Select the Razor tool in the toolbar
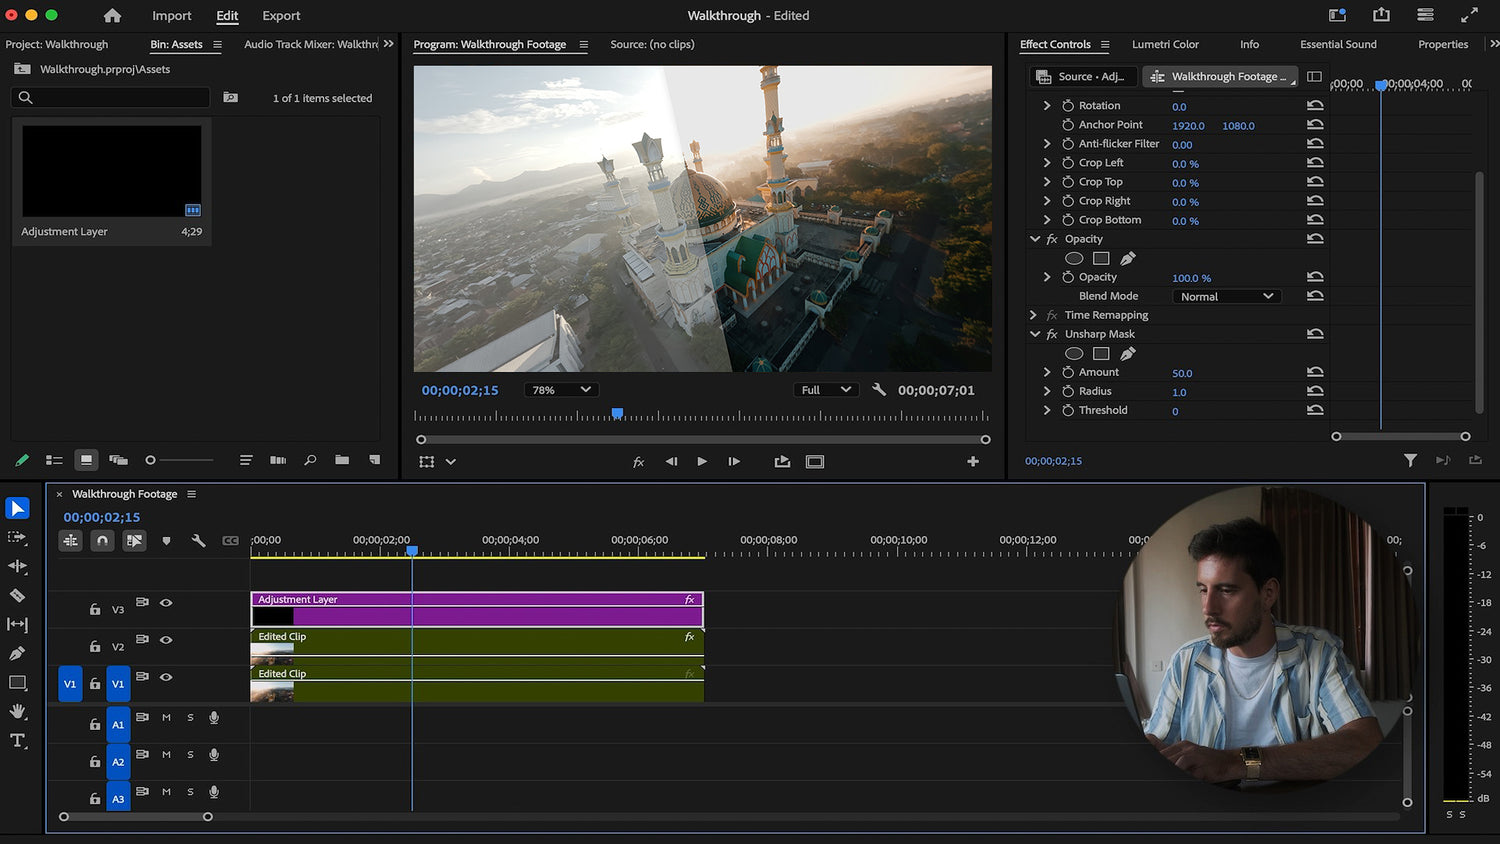This screenshot has width=1500, height=844. [x=17, y=595]
